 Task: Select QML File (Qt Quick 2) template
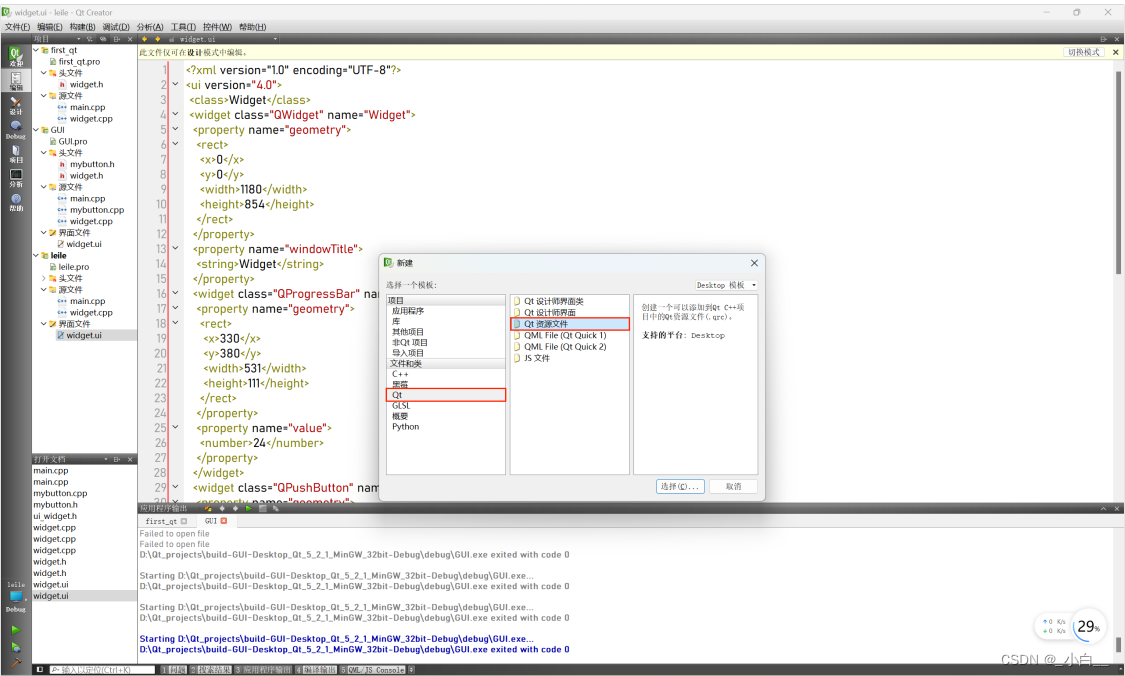(565, 347)
